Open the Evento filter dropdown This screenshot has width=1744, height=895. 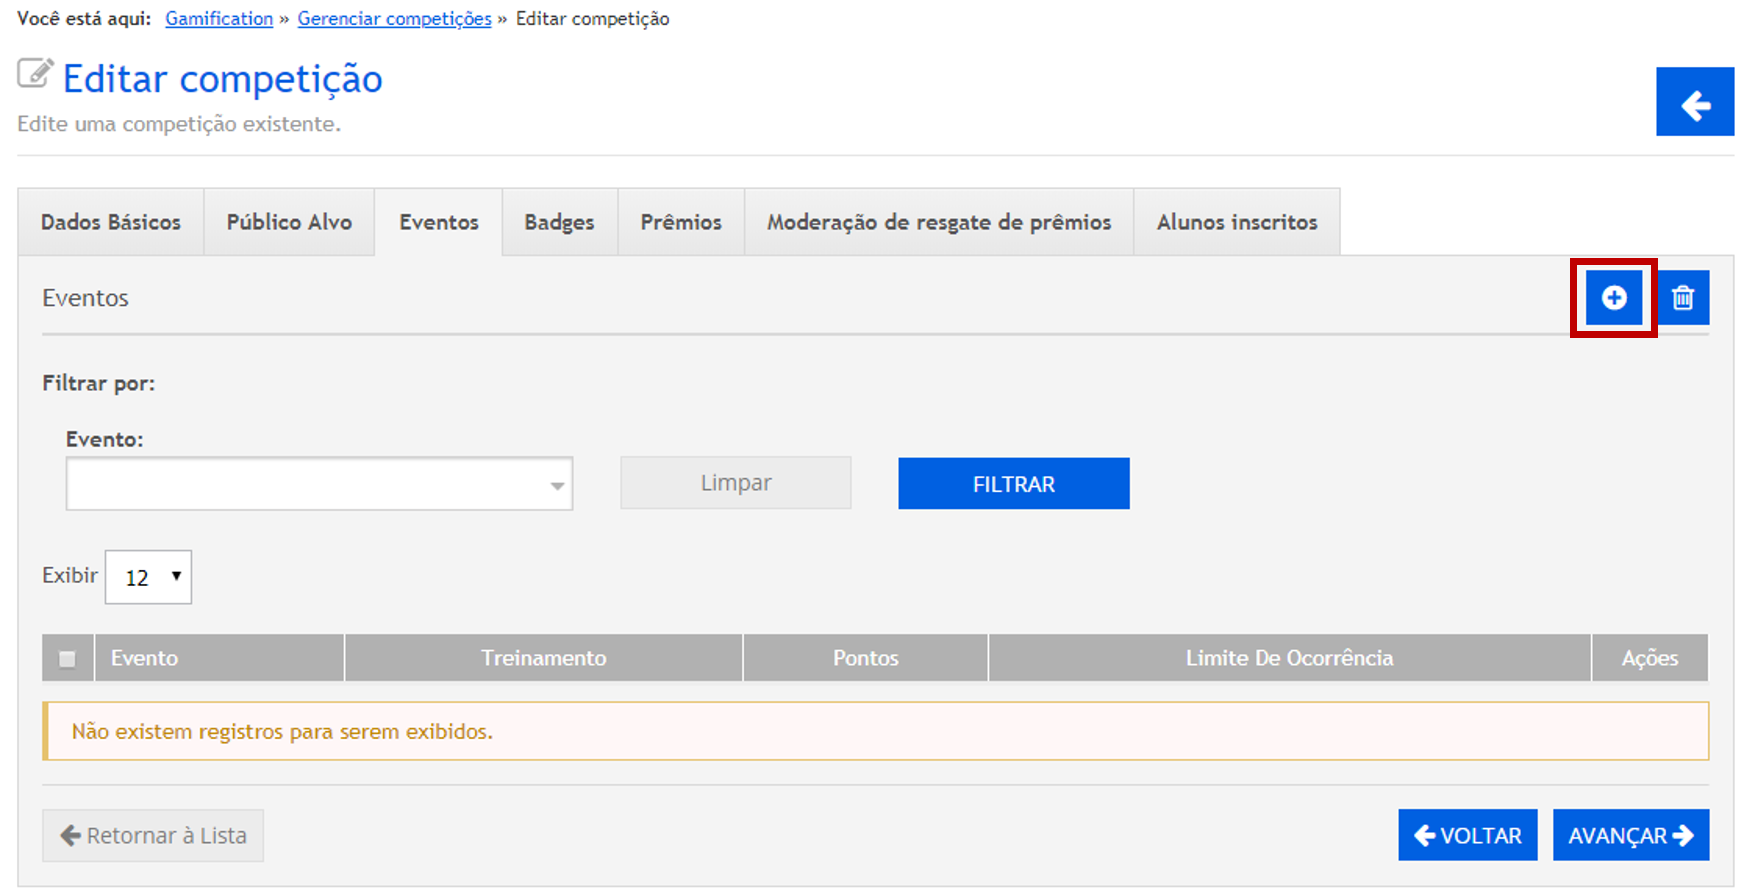click(x=319, y=484)
